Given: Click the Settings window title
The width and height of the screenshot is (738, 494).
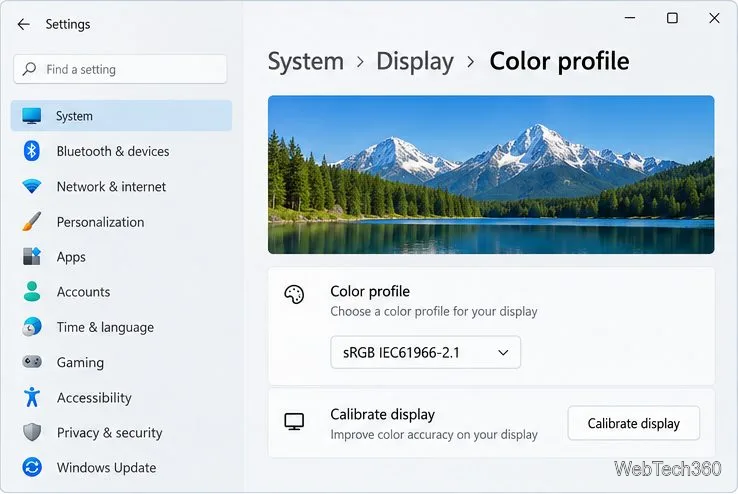Looking at the screenshot, I should (x=68, y=24).
